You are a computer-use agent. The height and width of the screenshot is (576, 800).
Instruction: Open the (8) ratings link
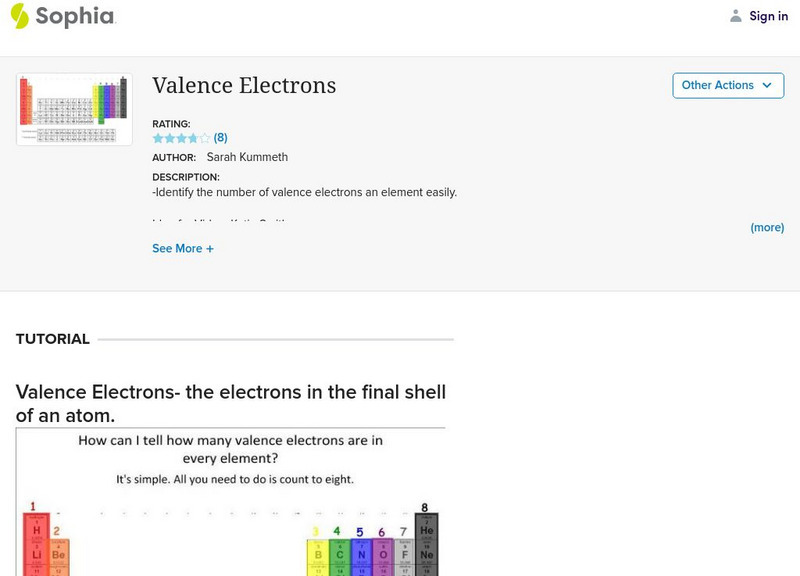pyautogui.click(x=218, y=136)
